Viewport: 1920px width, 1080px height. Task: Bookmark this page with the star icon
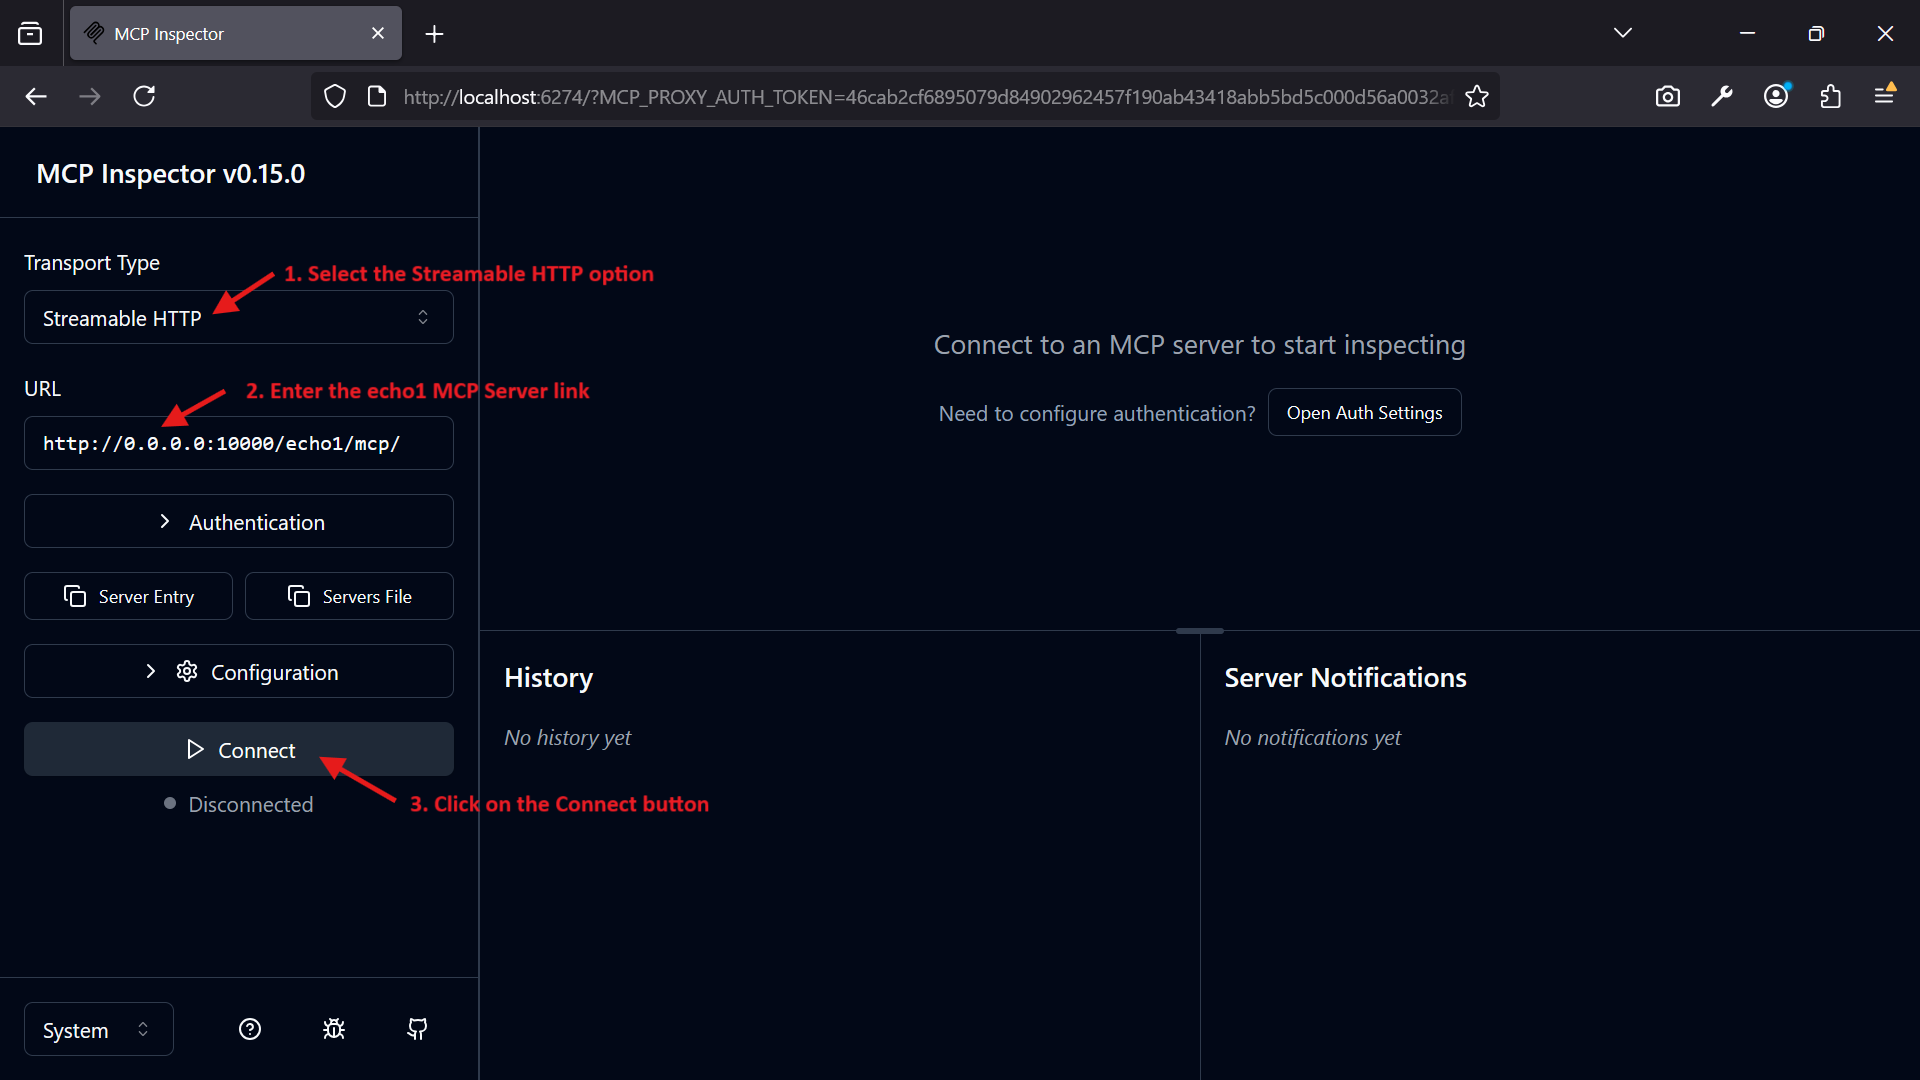[1477, 96]
